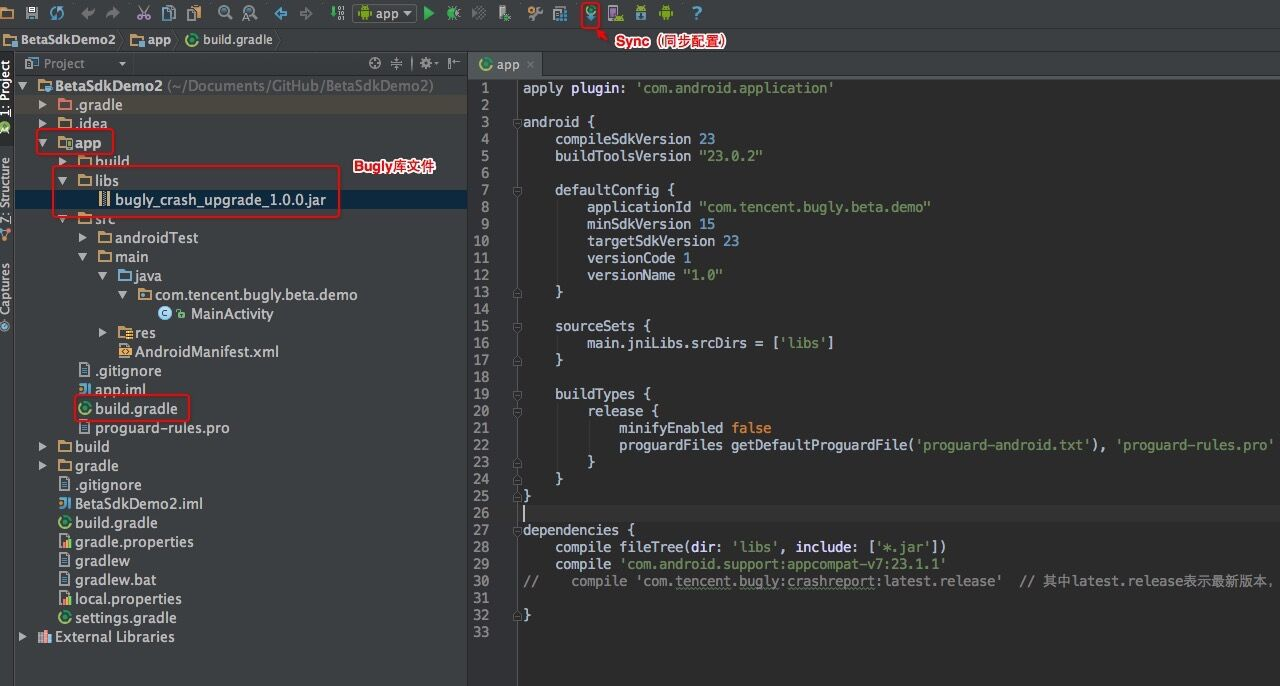Hide the Project panel with the hide icon
1280x686 pixels.
tap(452, 63)
